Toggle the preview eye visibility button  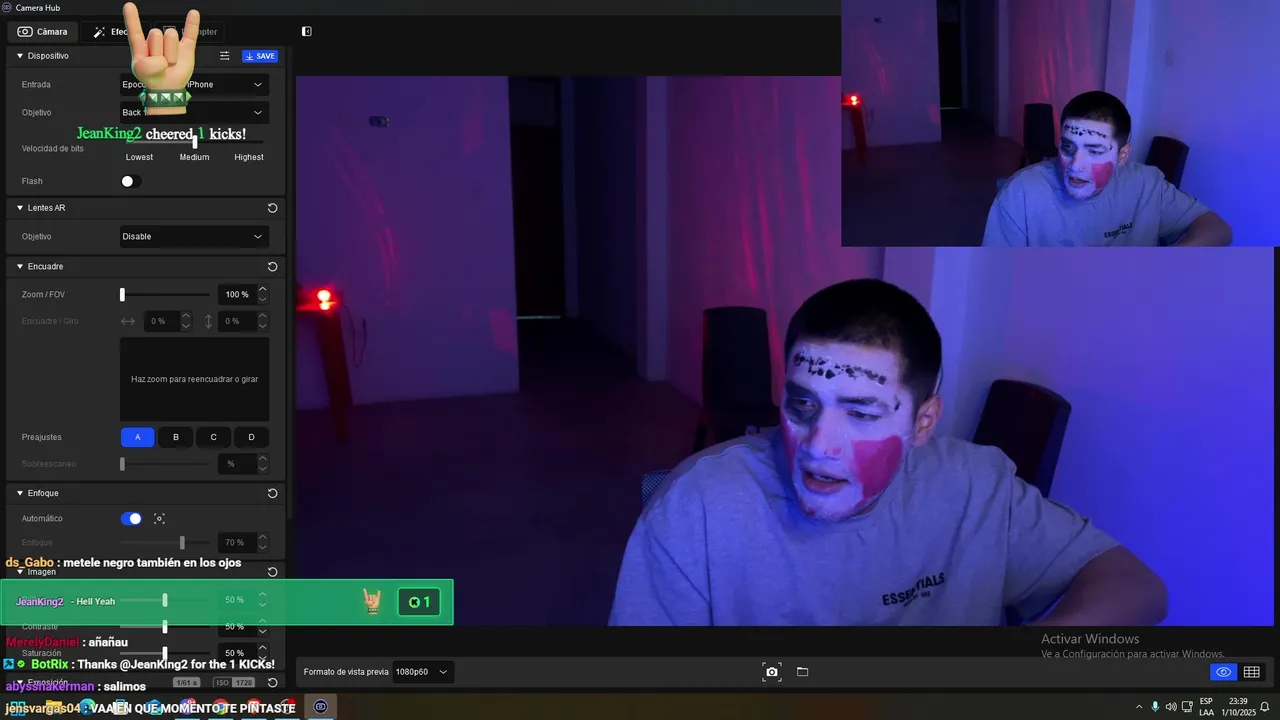coord(1223,672)
